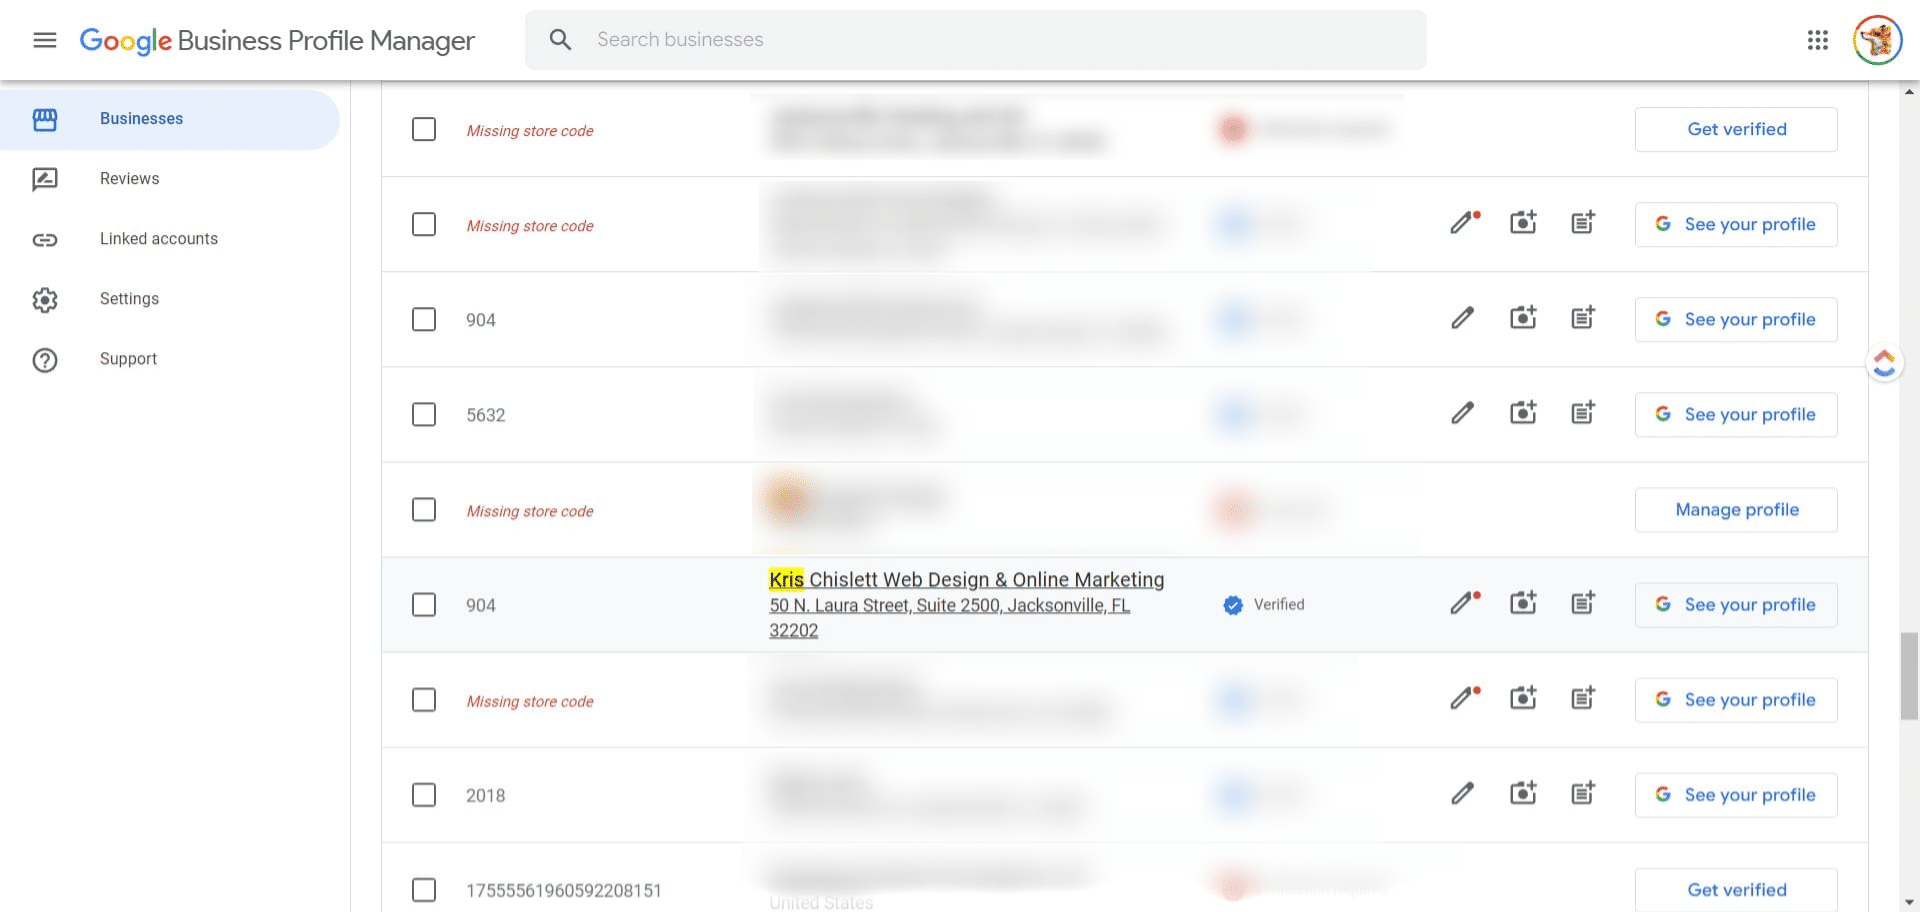Click the Manage profile button

1736,510
